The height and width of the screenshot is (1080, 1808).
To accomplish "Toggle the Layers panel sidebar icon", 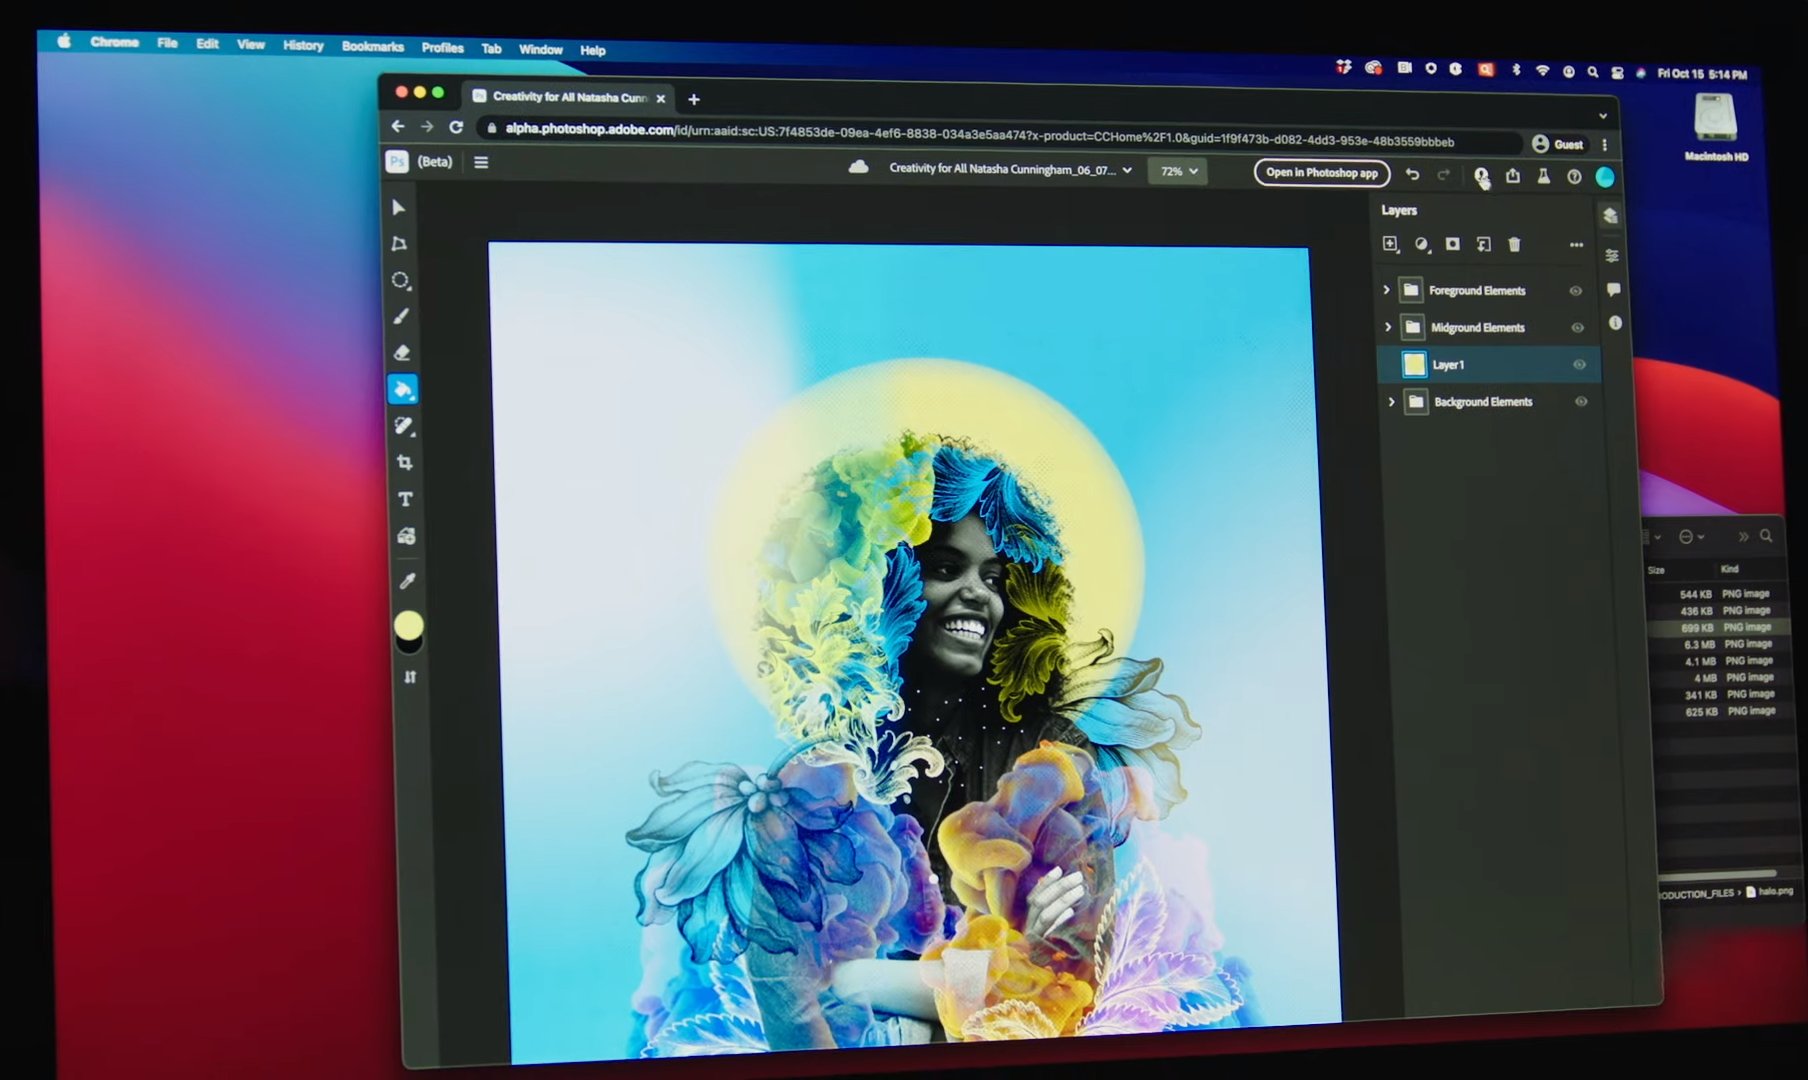I will pos(1610,216).
